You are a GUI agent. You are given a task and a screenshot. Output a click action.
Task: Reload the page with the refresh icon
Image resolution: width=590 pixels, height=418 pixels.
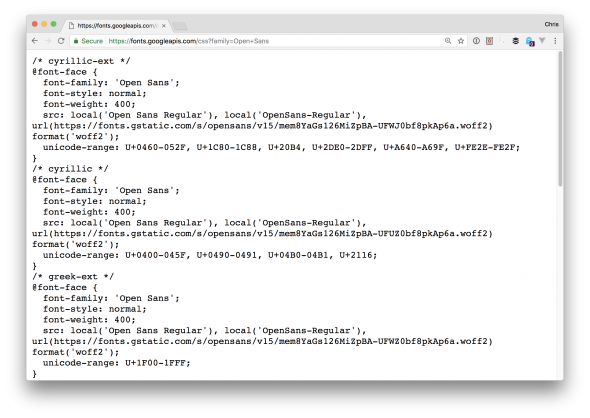[x=61, y=41]
